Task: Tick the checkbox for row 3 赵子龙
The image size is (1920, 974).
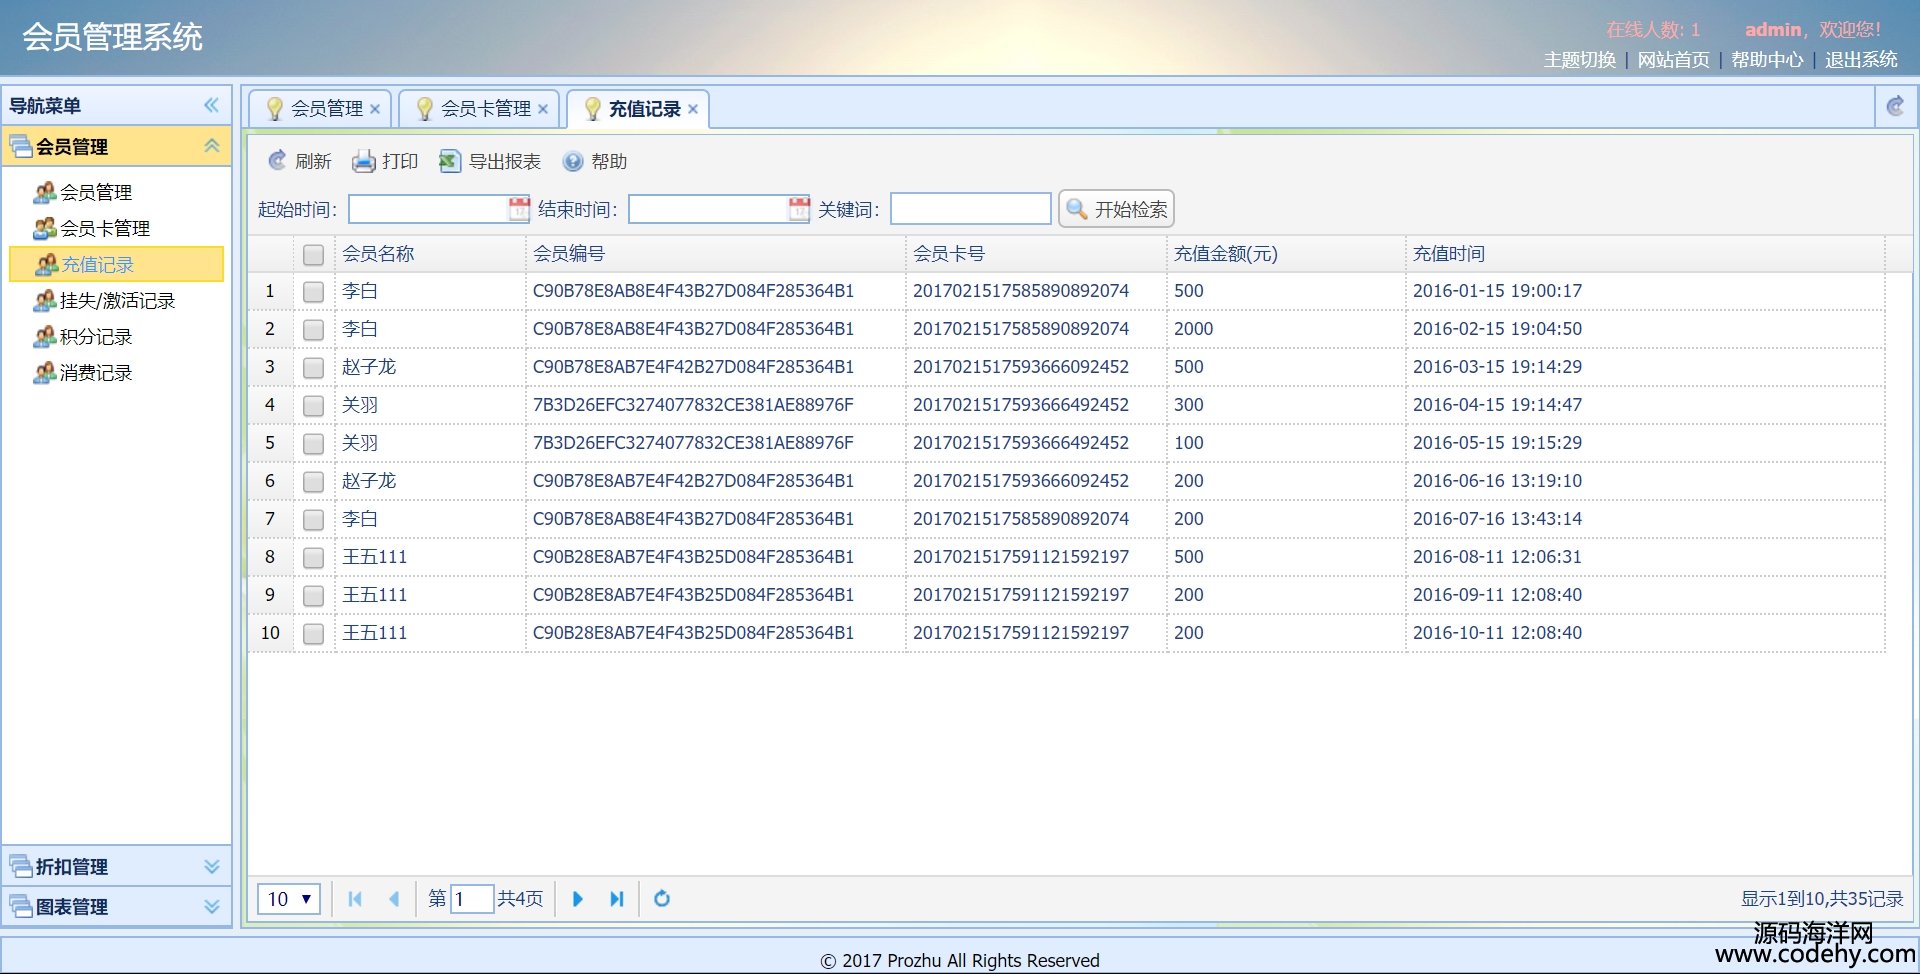Action: (313, 368)
